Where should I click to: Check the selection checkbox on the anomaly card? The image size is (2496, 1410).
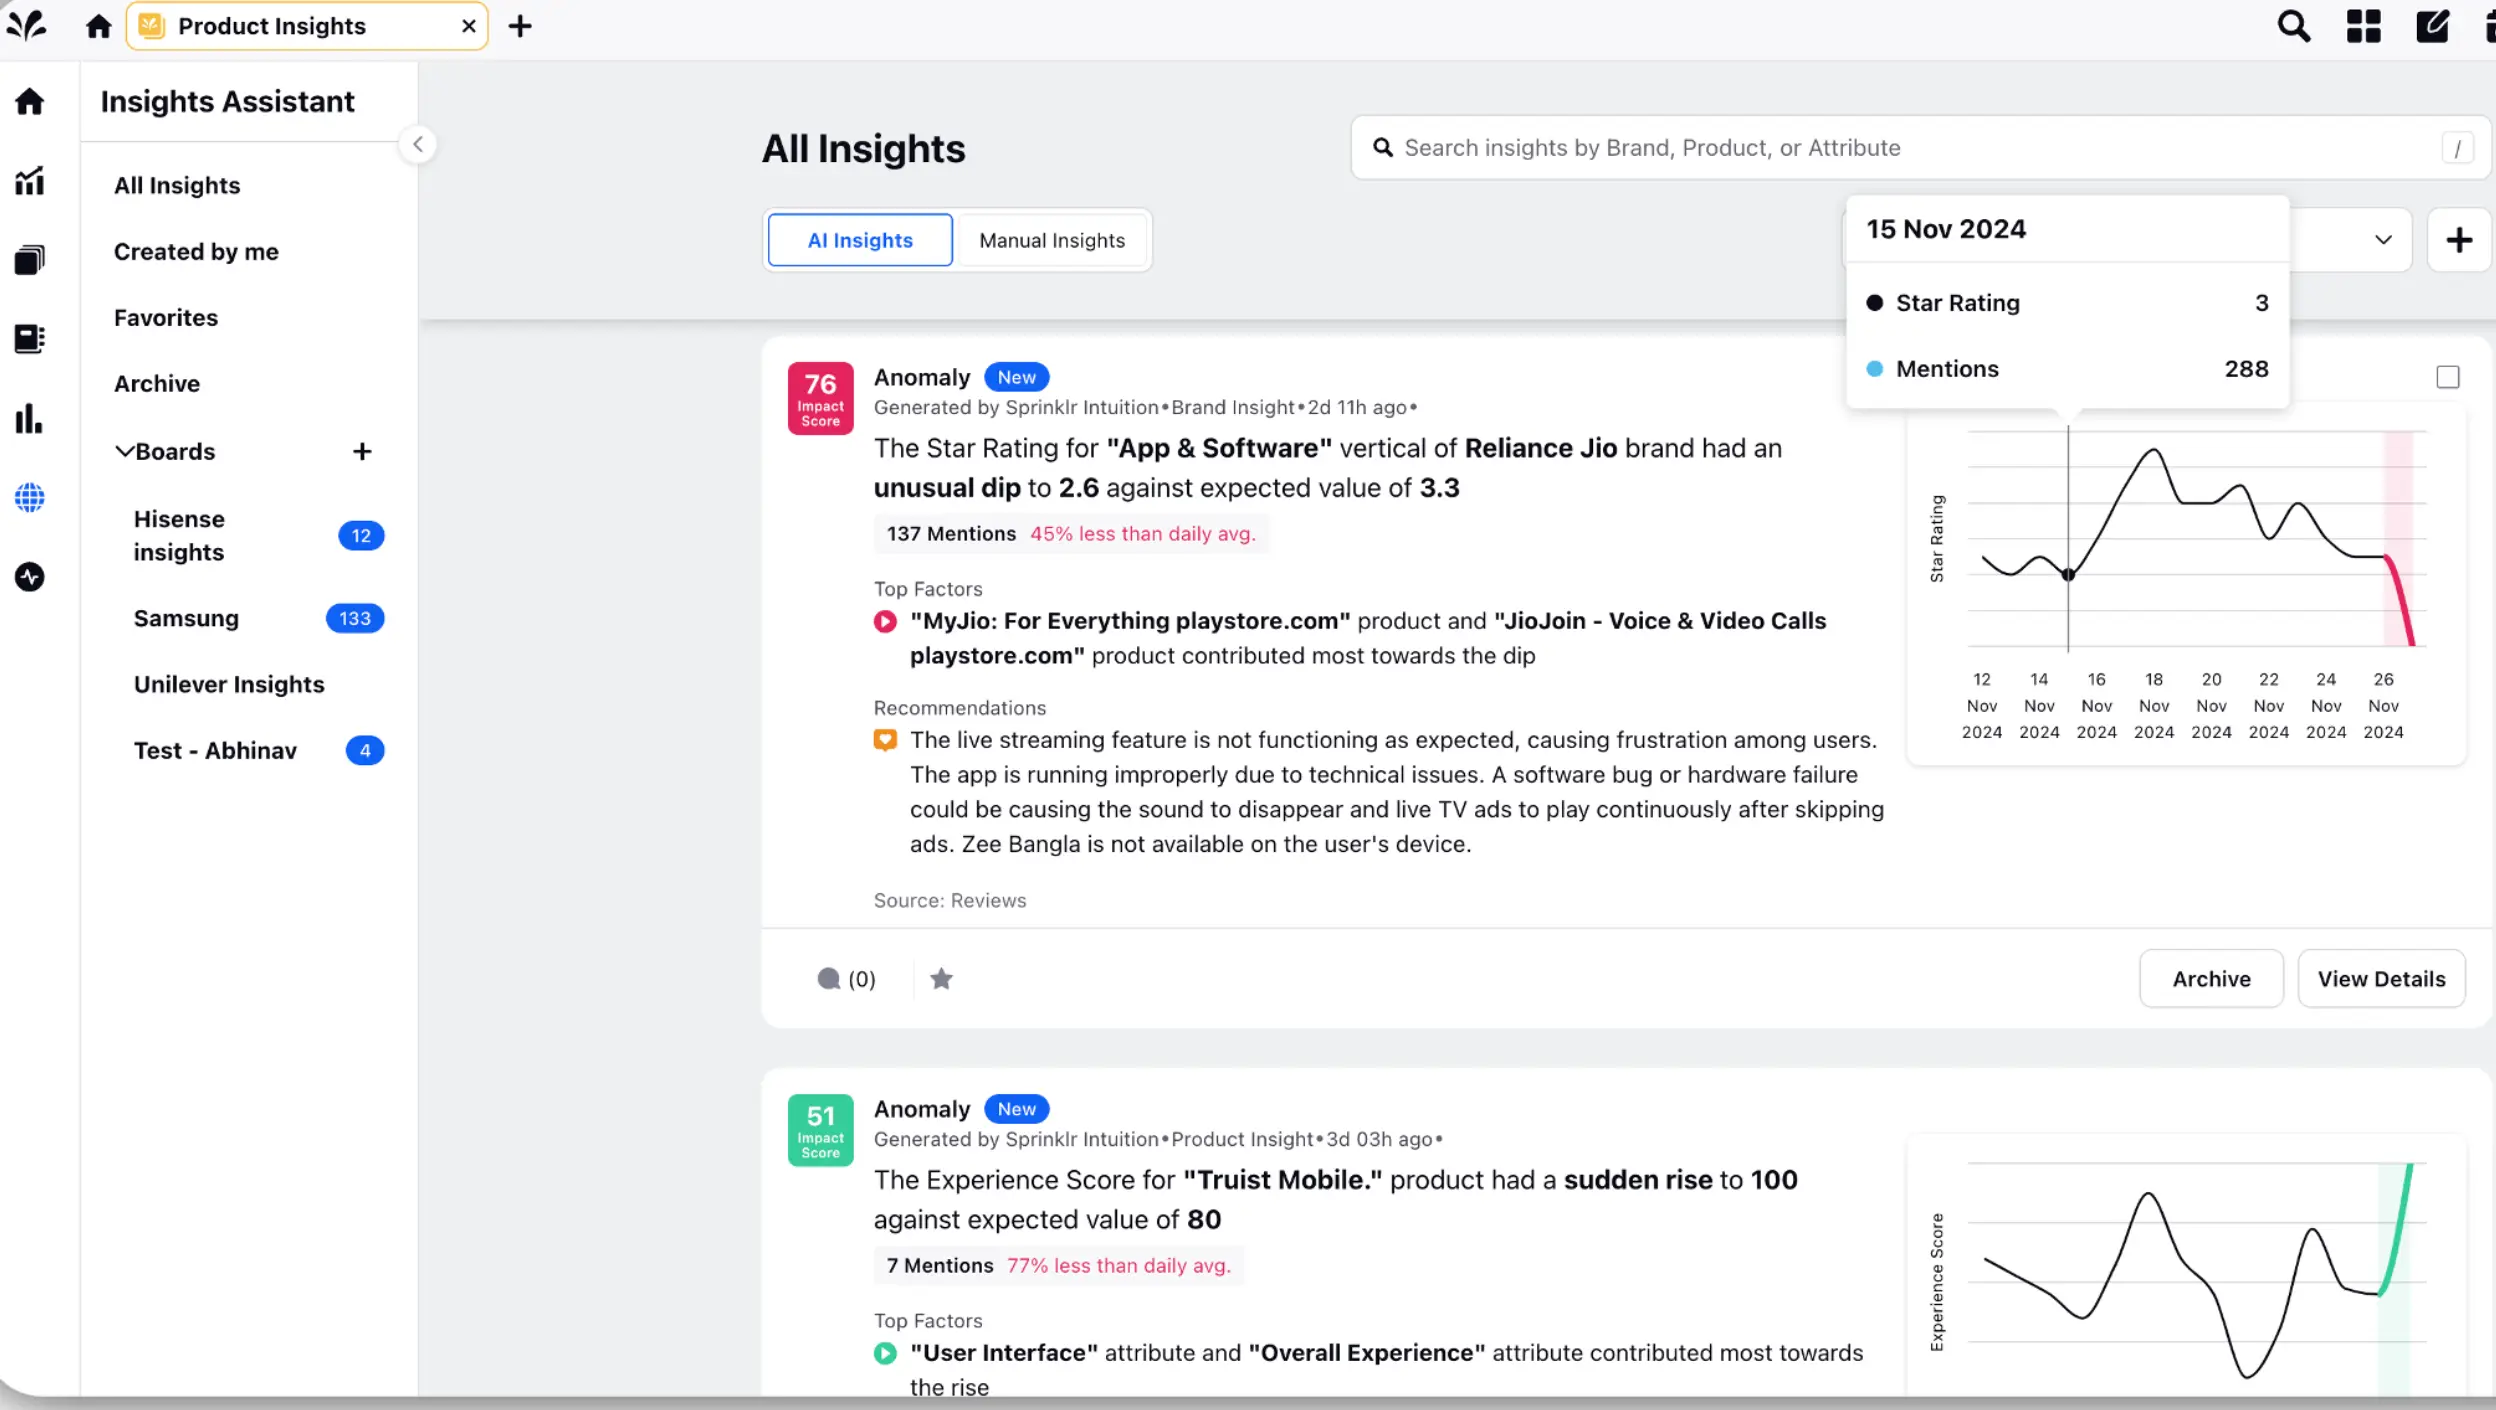2447,377
